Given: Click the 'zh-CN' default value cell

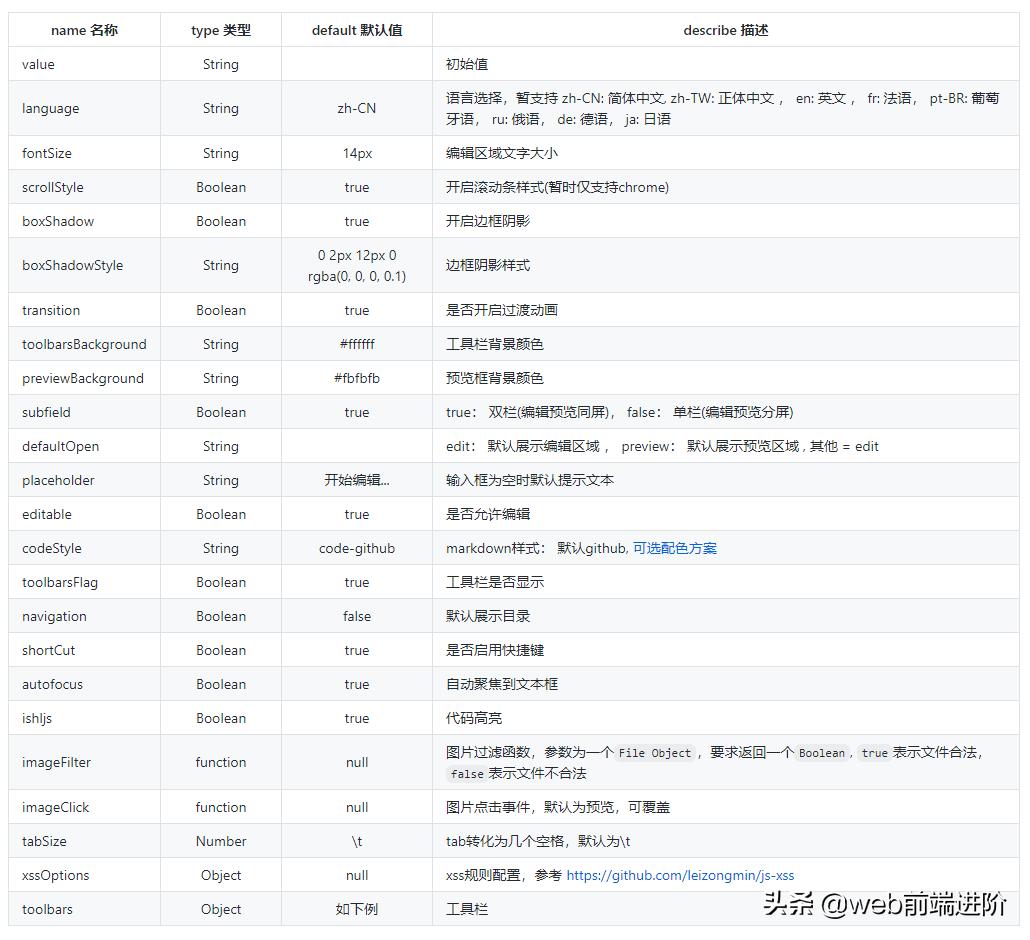Looking at the screenshot, I should [x=356, y=108].
